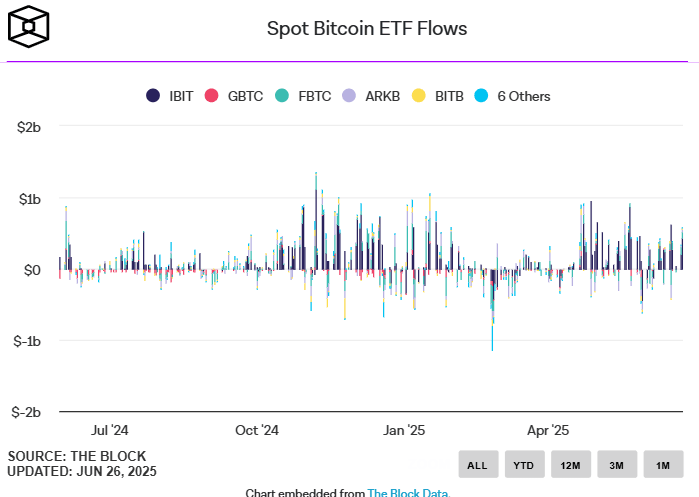Toggle the GBTC series label
This screenshot has height=497, width=699.
[x=245, y=96]
